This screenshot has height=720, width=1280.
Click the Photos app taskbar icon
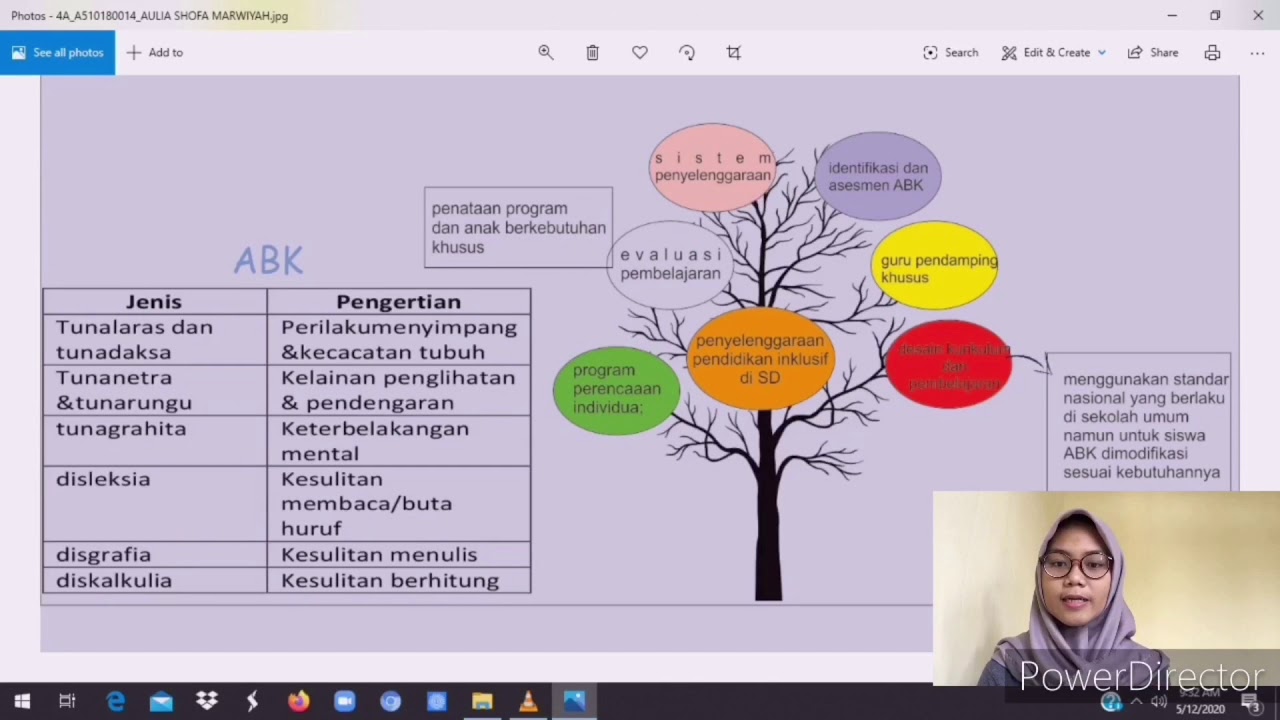[x=574, y=702]
